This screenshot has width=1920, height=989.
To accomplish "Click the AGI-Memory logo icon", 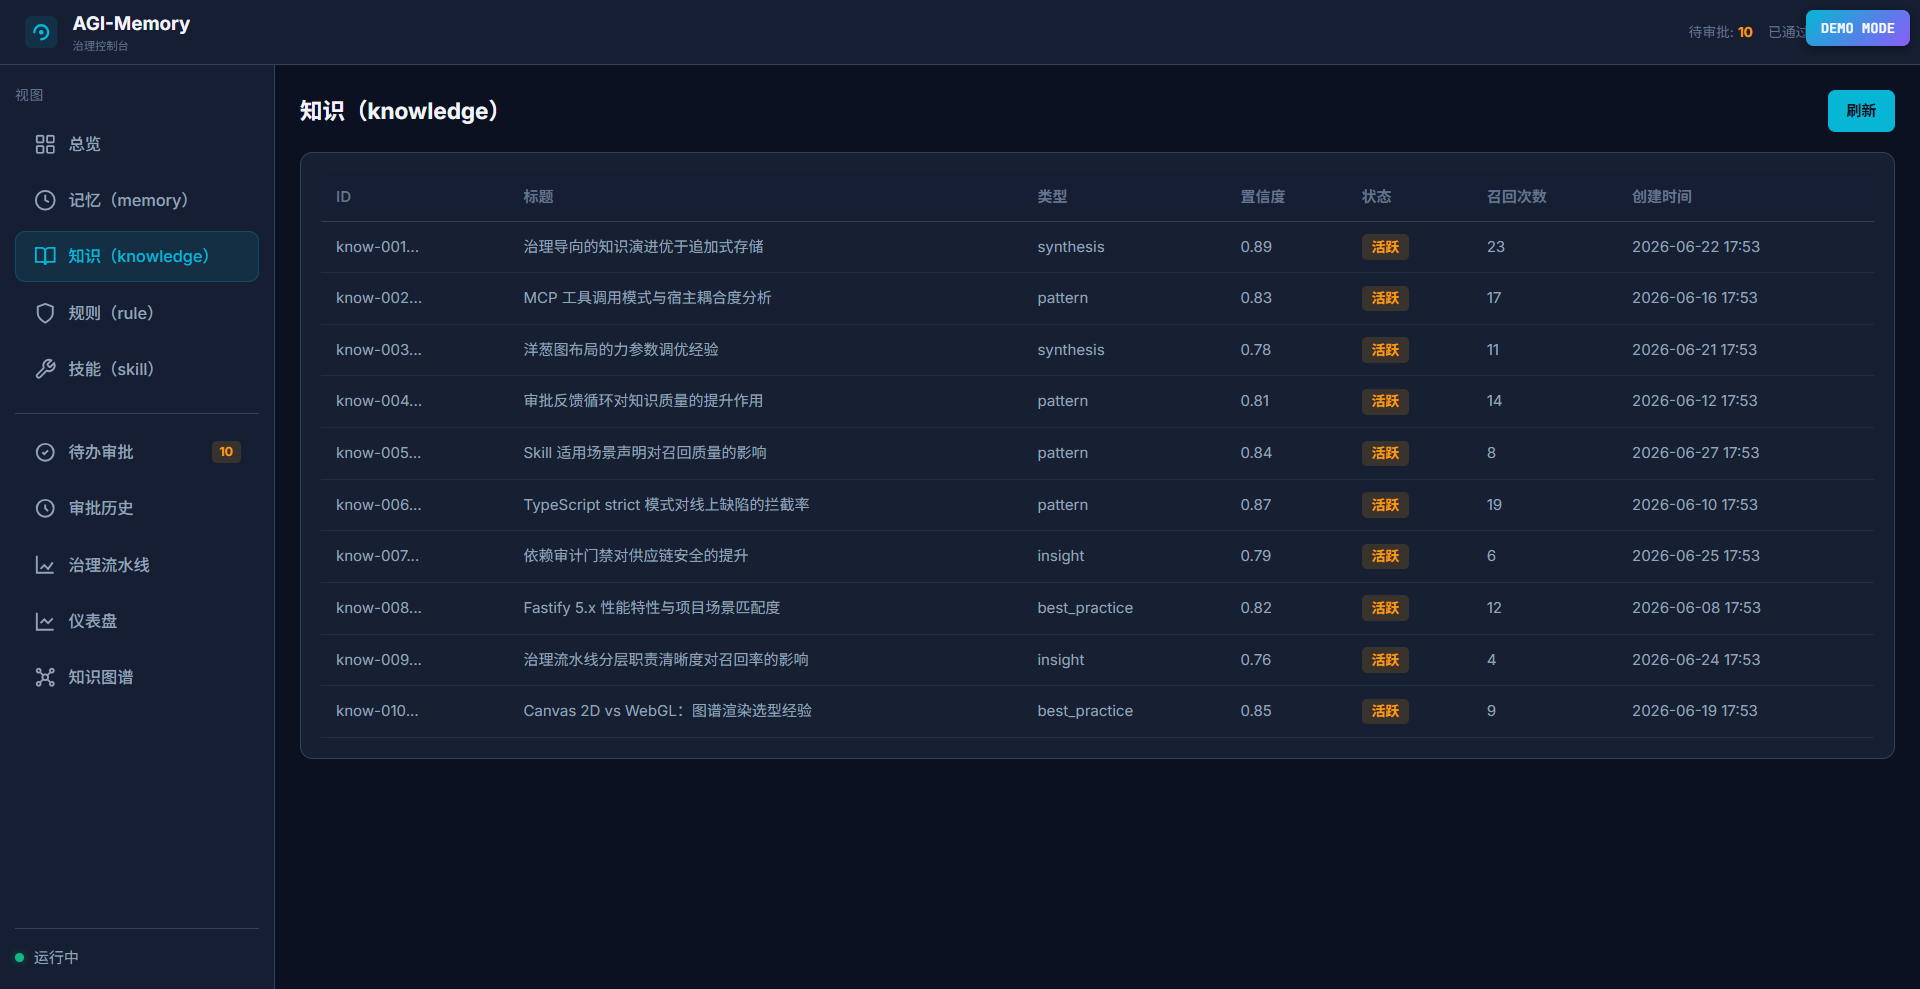I will point(41,32).
